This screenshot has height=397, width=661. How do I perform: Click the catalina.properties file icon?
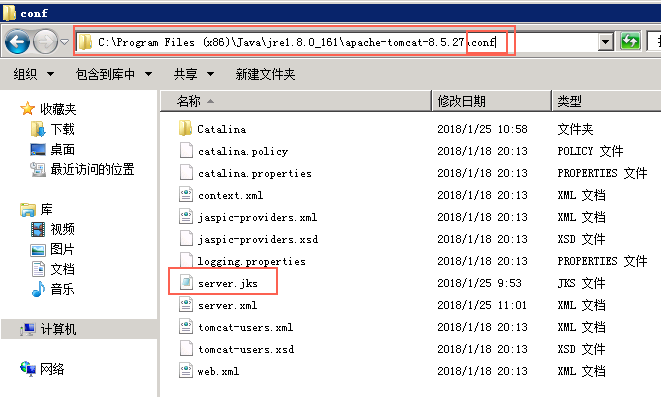click(186, 172)
